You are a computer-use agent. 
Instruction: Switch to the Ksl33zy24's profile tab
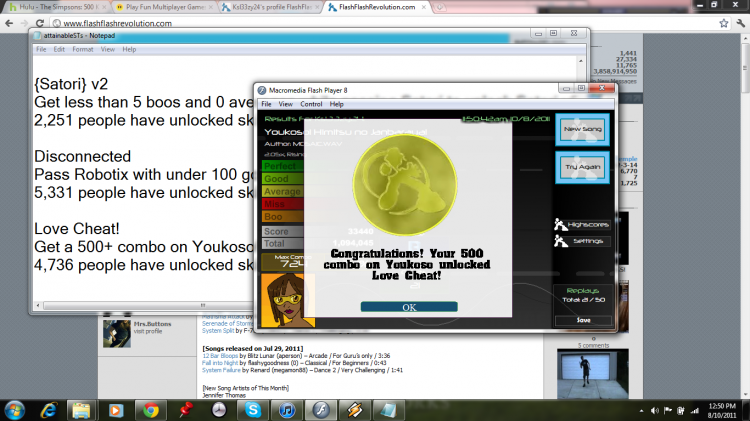pyautogui.click(x=271, y=7)
